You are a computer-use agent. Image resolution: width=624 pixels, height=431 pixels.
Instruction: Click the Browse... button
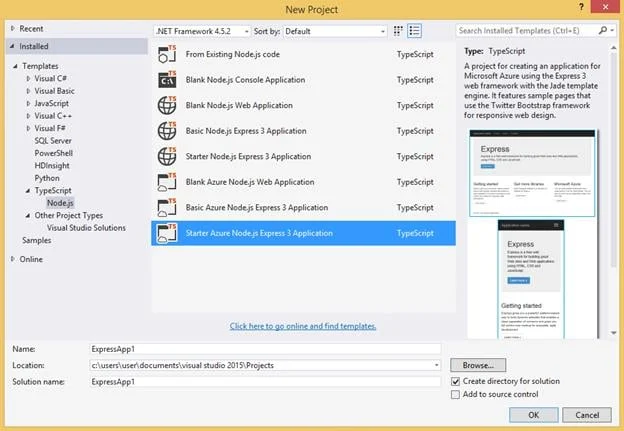pos(478,365)
